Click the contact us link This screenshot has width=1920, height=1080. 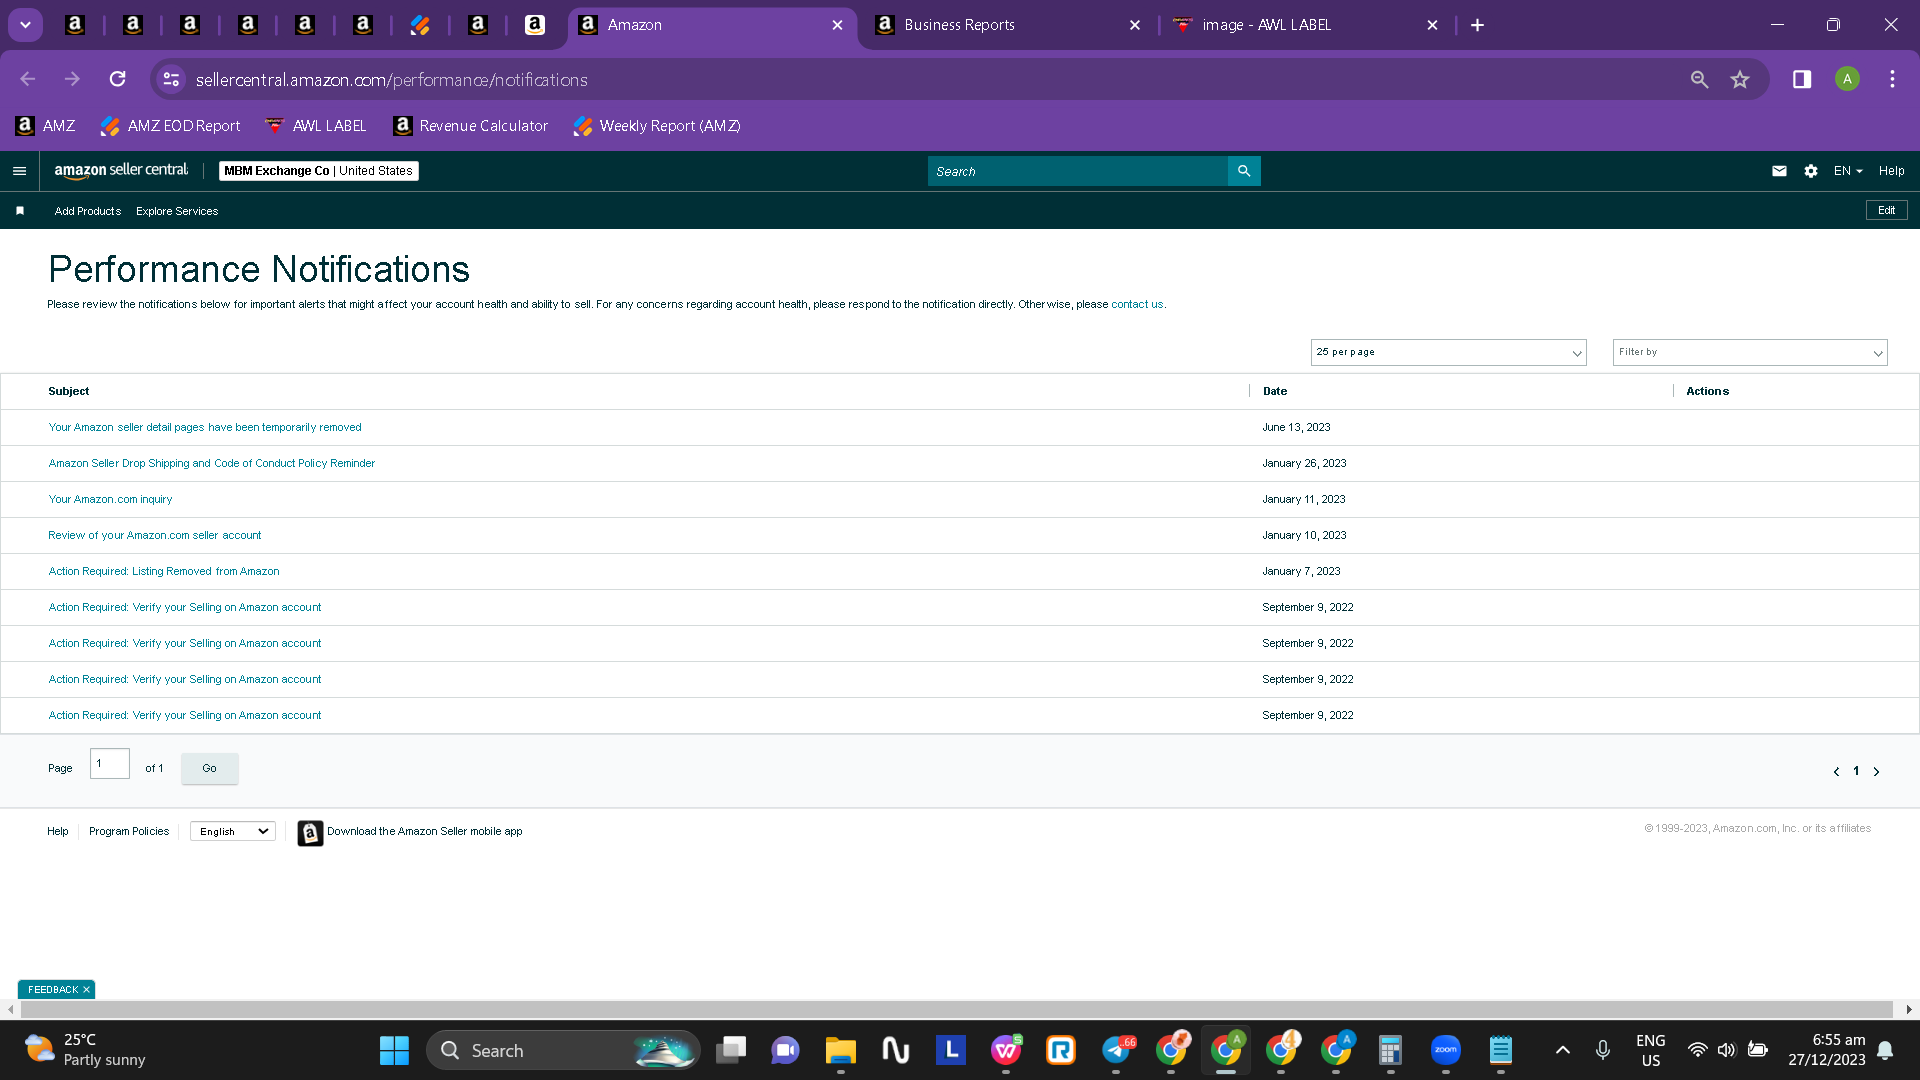coord(1137,304)
